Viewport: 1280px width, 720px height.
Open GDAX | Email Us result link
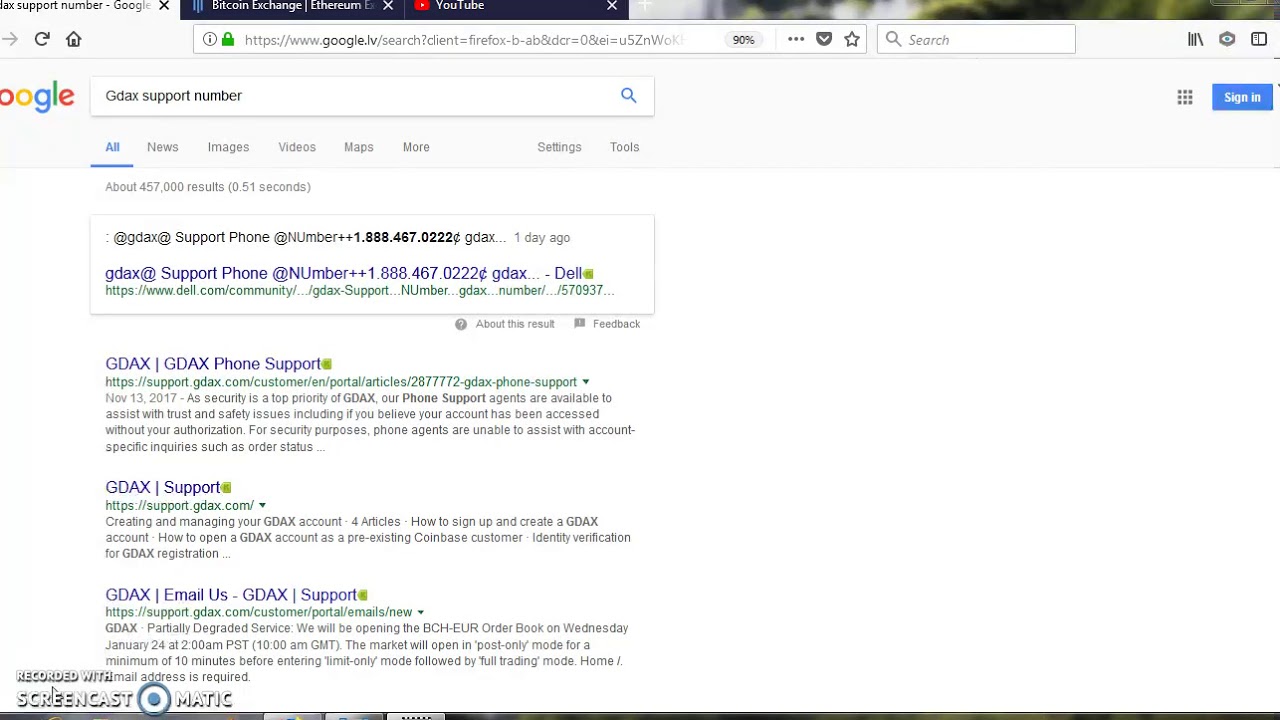point(231,595)
